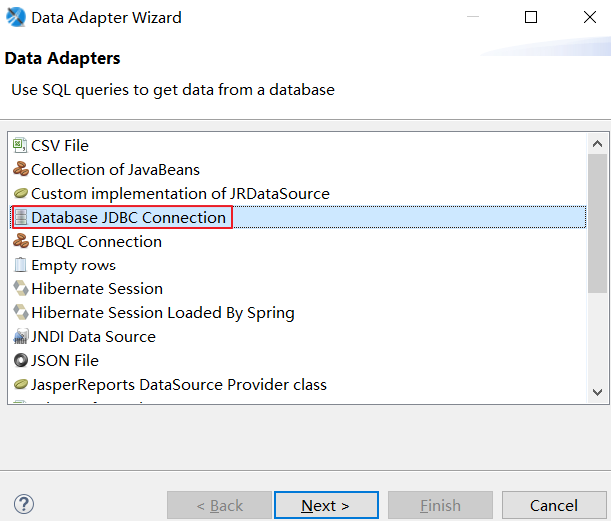Click the CSV File adapter icon
611x521 pixels.
click(x=20, y=146)
